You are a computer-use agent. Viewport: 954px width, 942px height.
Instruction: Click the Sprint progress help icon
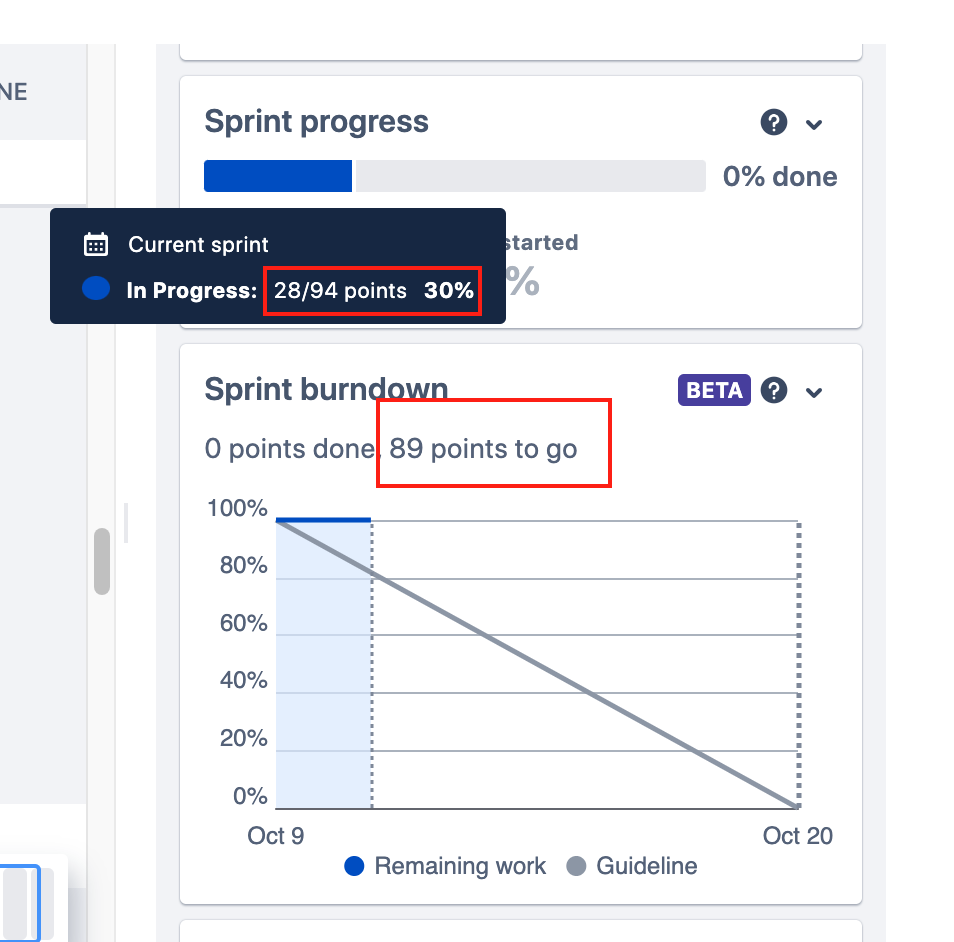click(x=773, y=124)
